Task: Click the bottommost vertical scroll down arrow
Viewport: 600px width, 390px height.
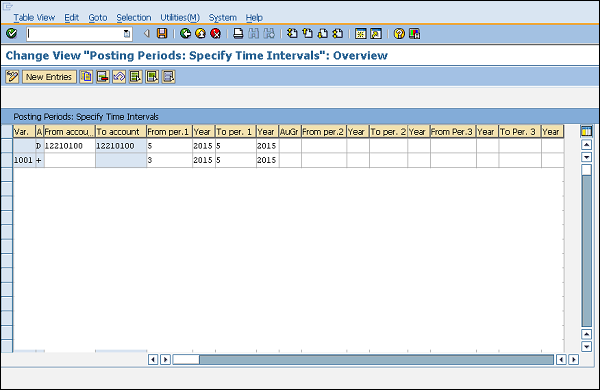Action: (586, 347)
